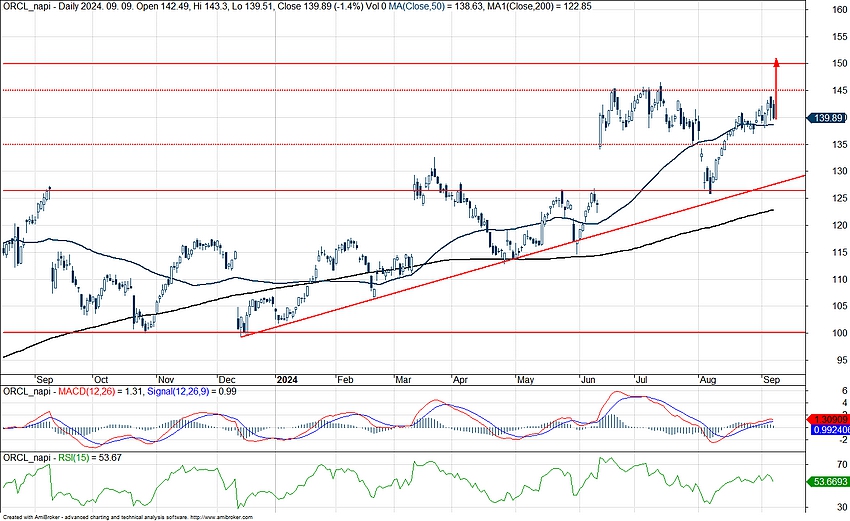Click the Oct label on the date axis
Image resolution: width=850 pixels, height=521 pixels.
pyautogui.click(x=101, y=380)
